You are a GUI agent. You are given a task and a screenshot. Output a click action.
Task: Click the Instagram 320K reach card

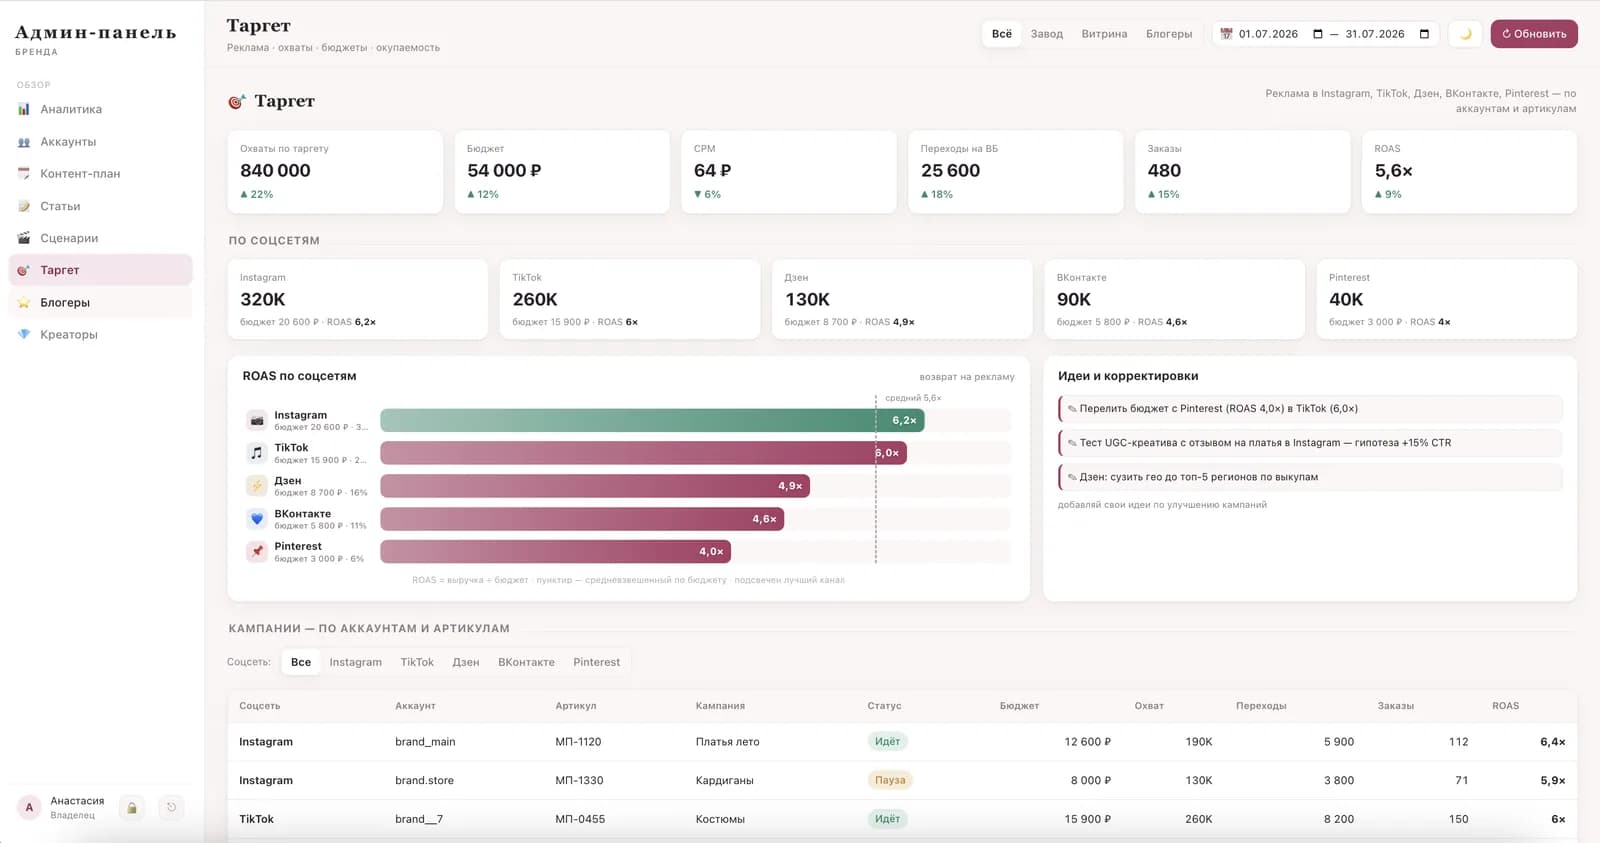[x=358, y=300]
